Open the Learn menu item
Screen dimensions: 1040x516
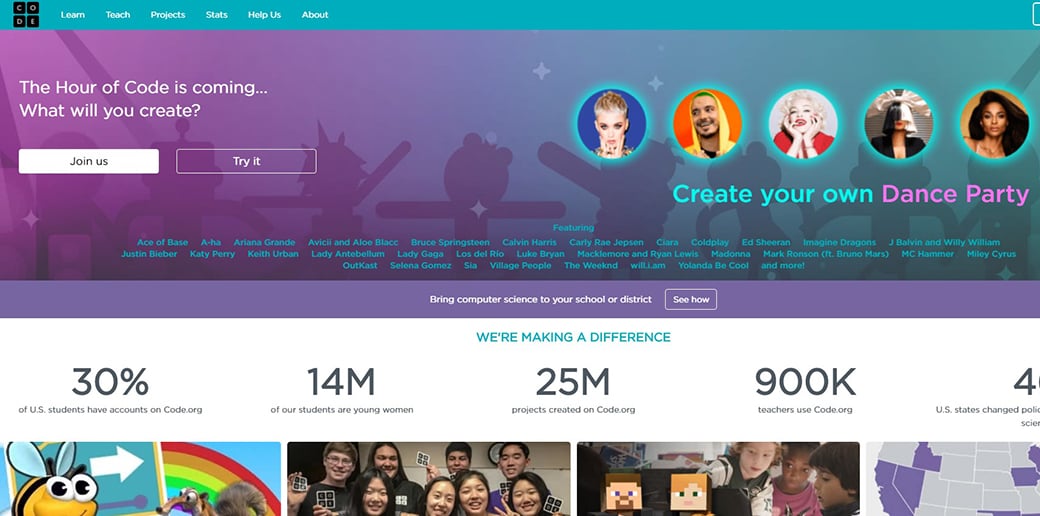73,15
